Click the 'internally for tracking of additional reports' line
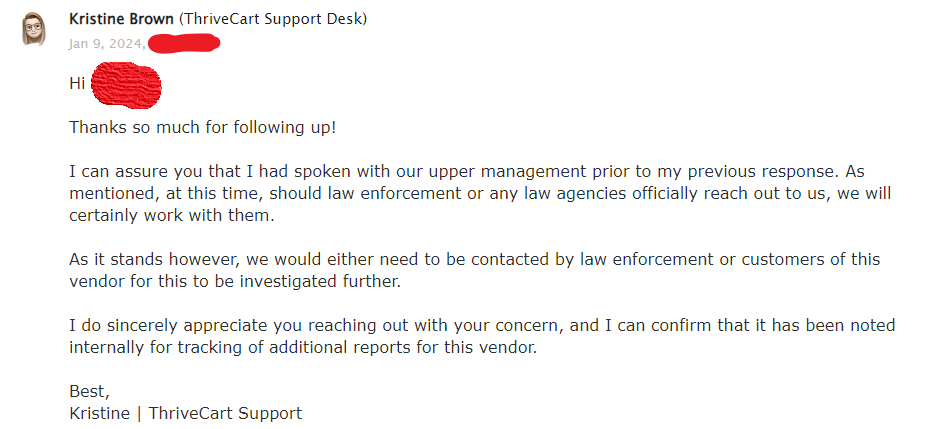This screenshot has width=930, height=429. point(303,348)
